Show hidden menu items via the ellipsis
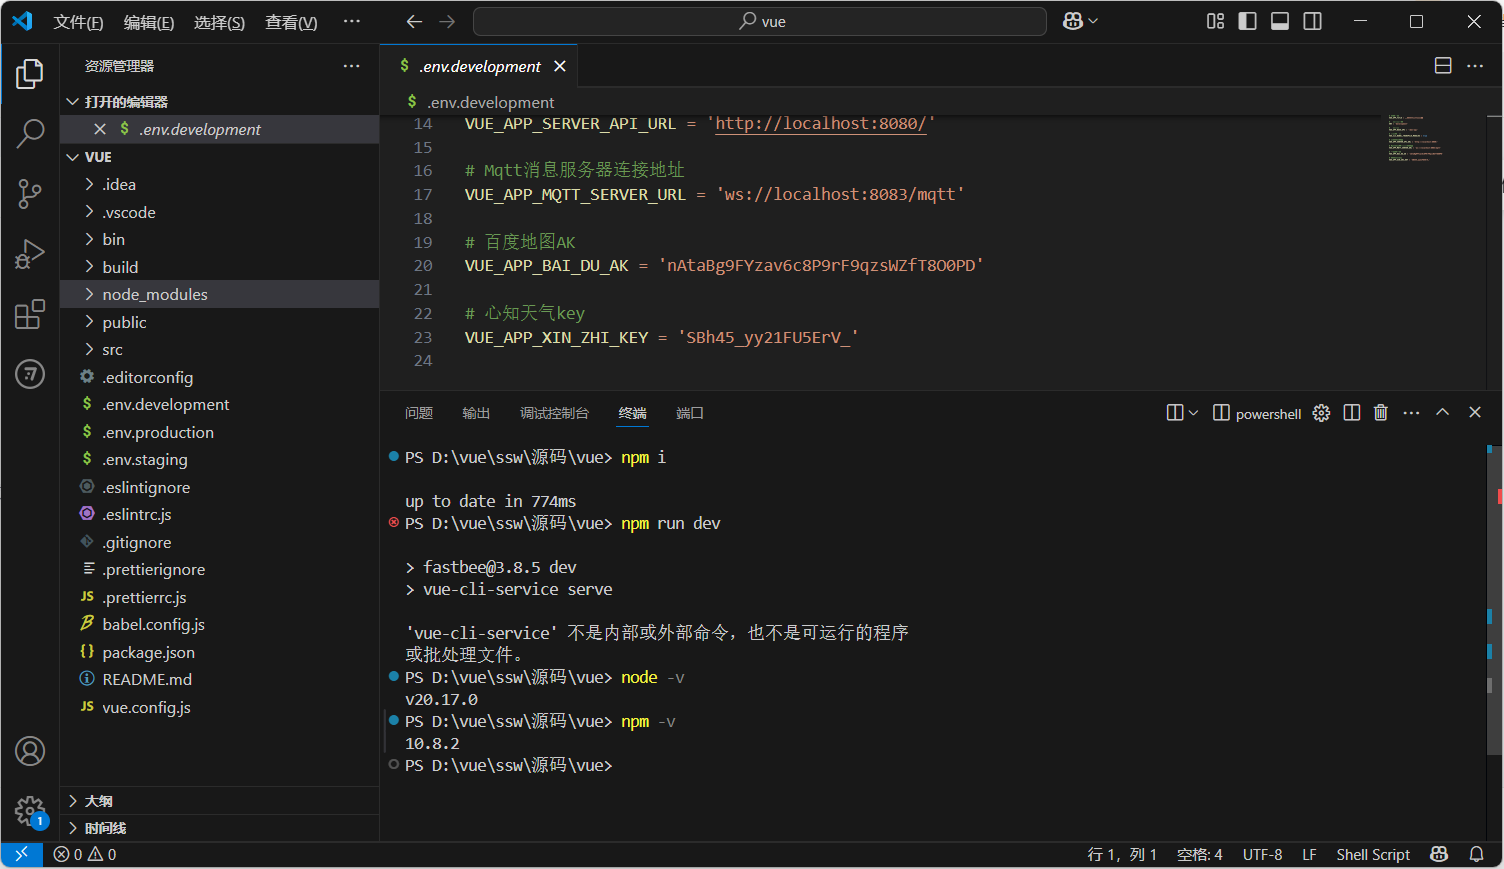This screenshot has height=869, width=1504. (351, 21)
